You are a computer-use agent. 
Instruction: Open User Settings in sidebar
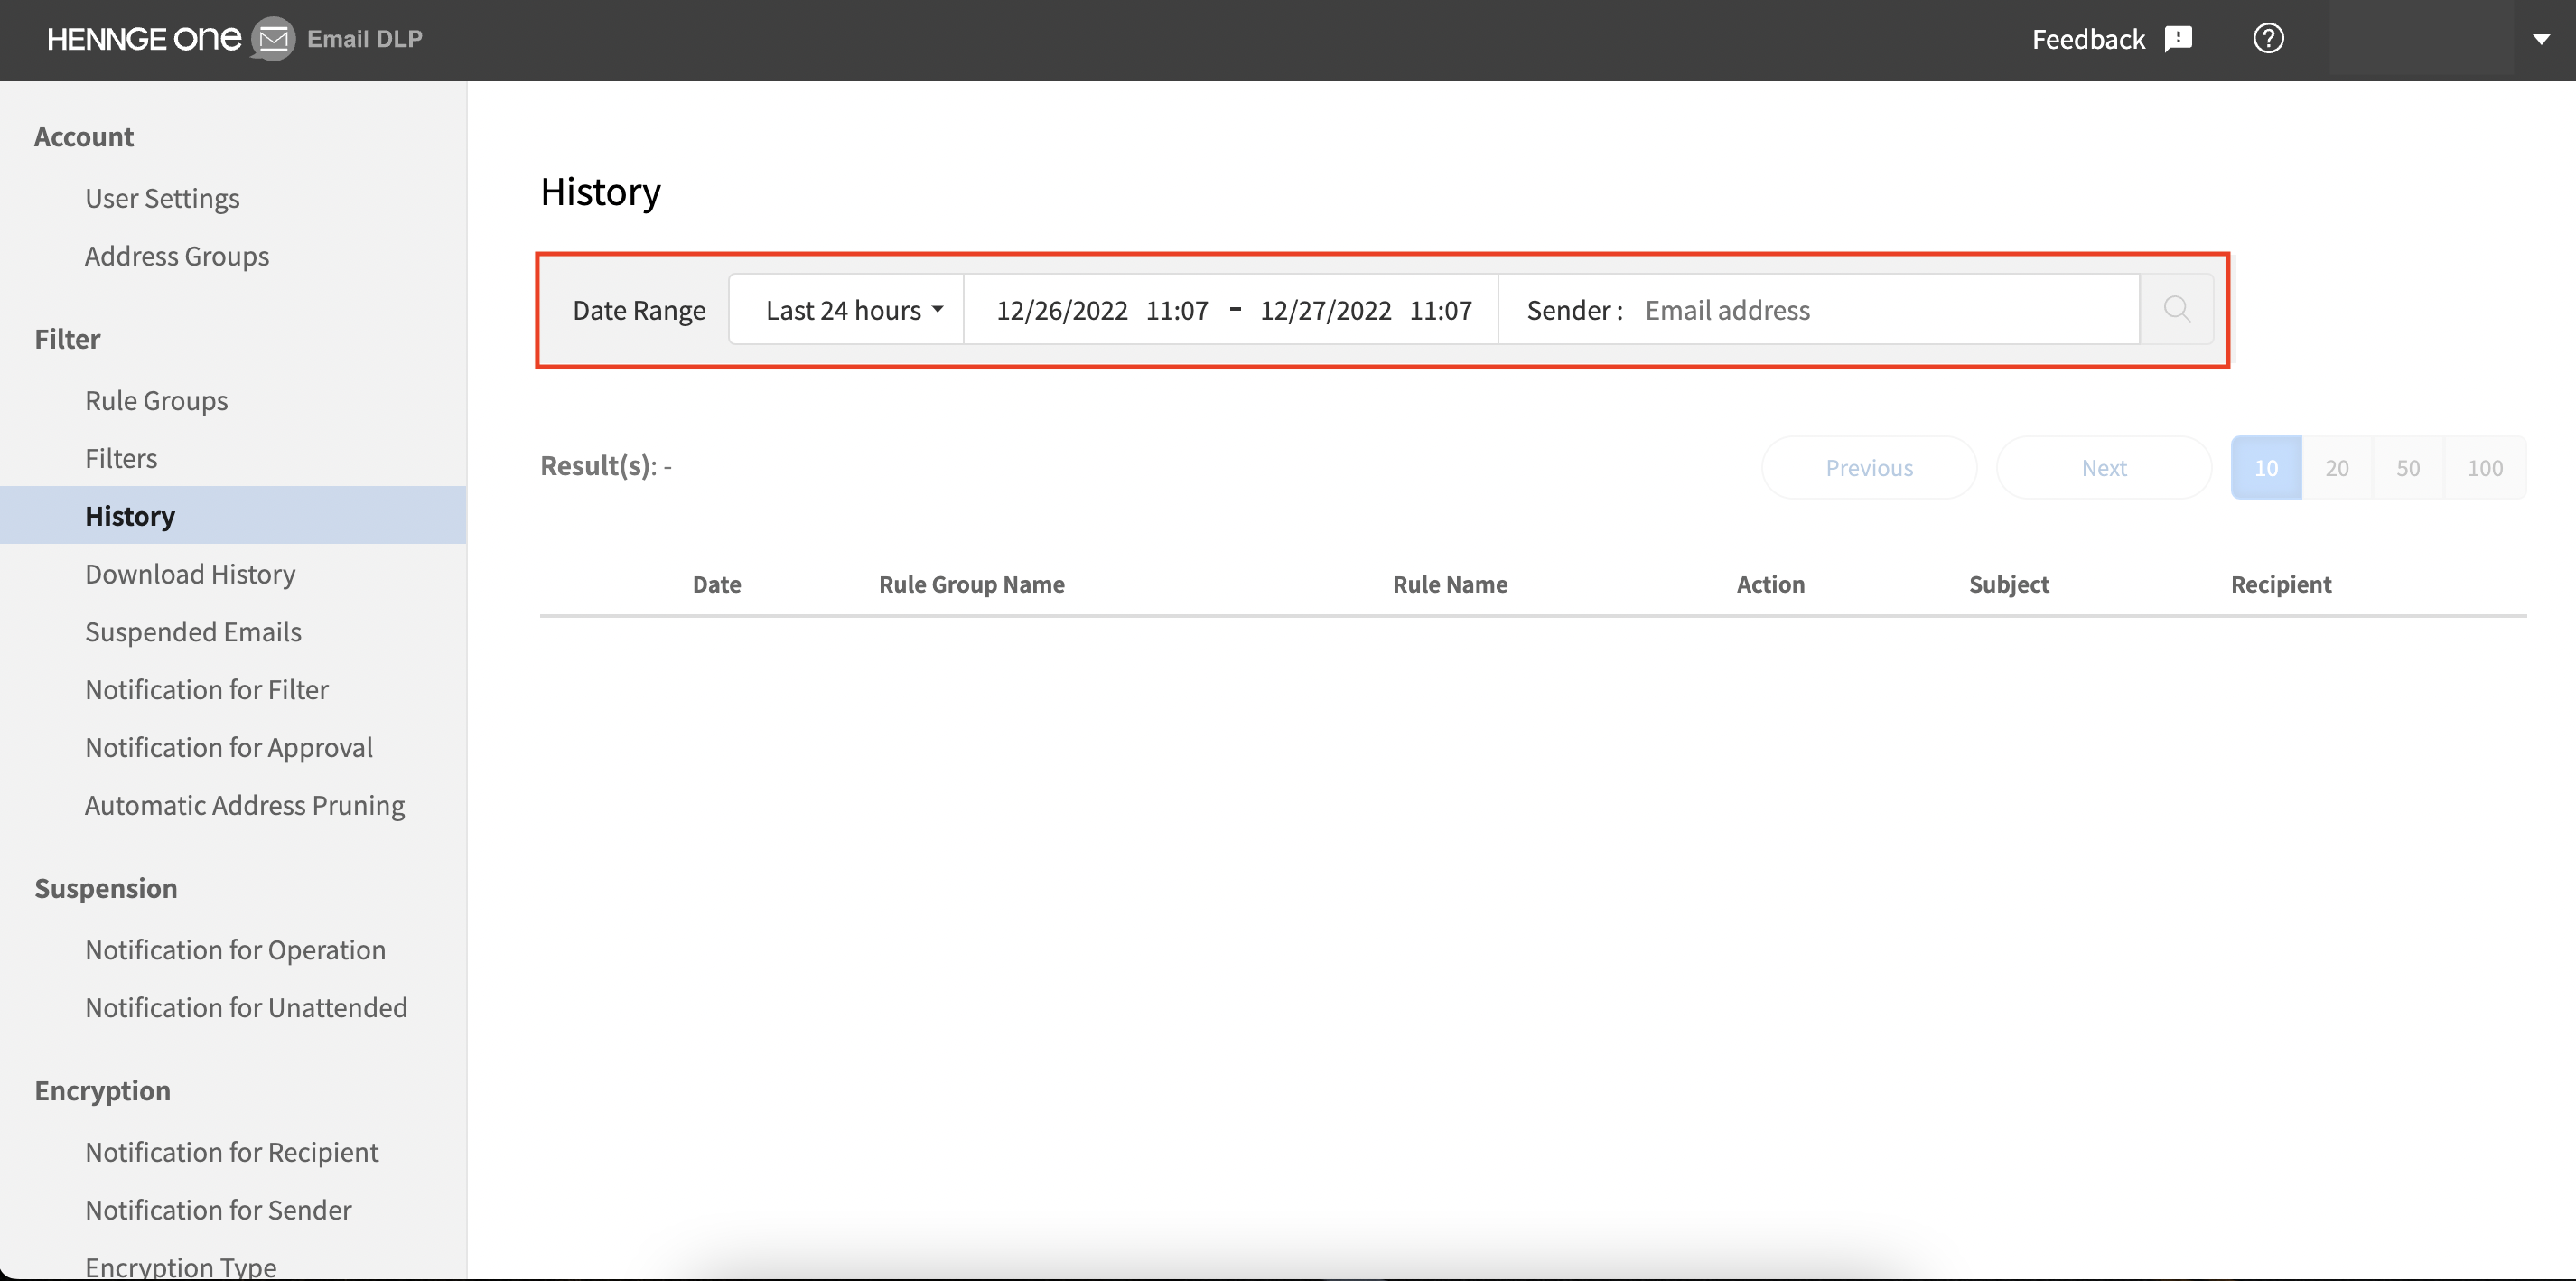(x=162, y=198)
